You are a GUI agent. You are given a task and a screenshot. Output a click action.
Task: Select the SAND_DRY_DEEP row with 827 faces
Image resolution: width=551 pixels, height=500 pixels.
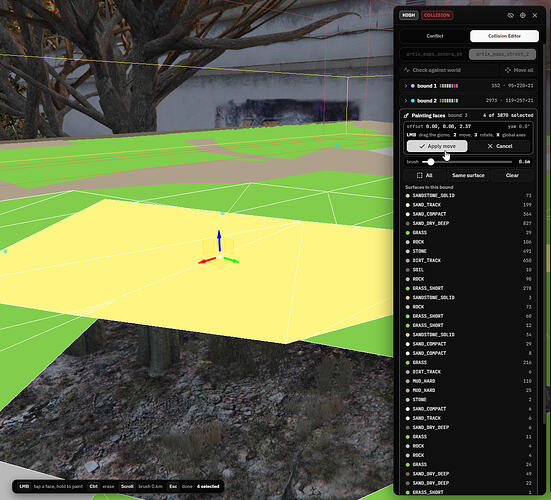click(468, 223)
